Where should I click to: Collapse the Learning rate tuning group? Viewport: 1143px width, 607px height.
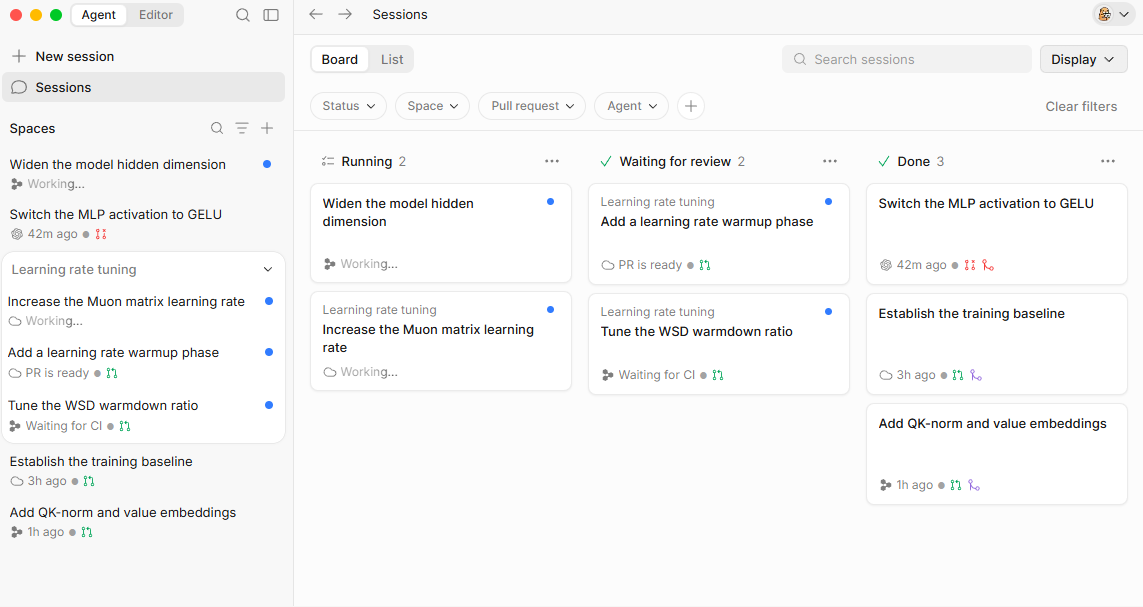click(268, 270)
